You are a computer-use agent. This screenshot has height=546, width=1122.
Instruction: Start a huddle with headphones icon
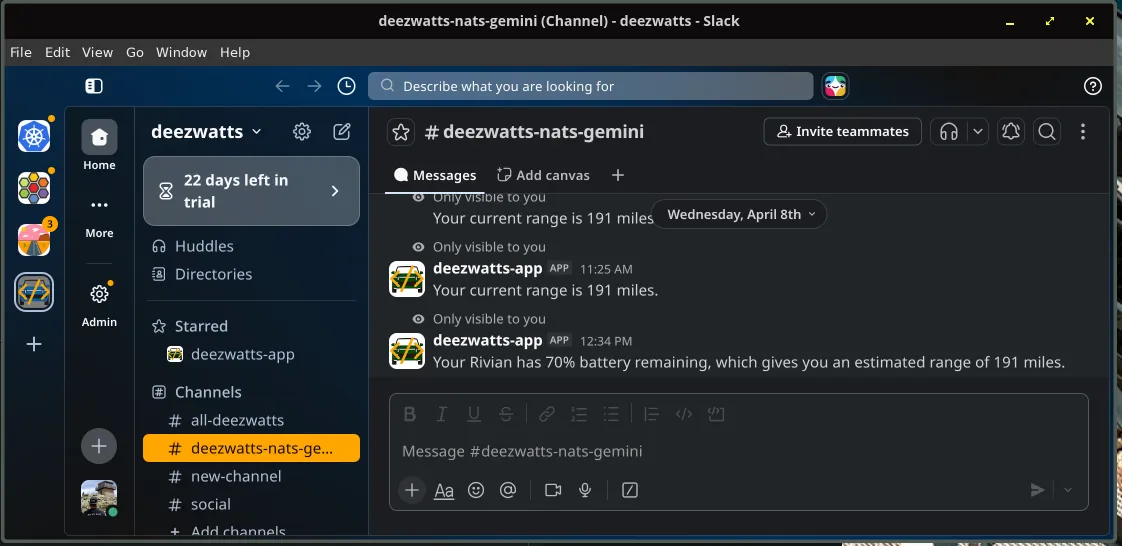(949, 132)
